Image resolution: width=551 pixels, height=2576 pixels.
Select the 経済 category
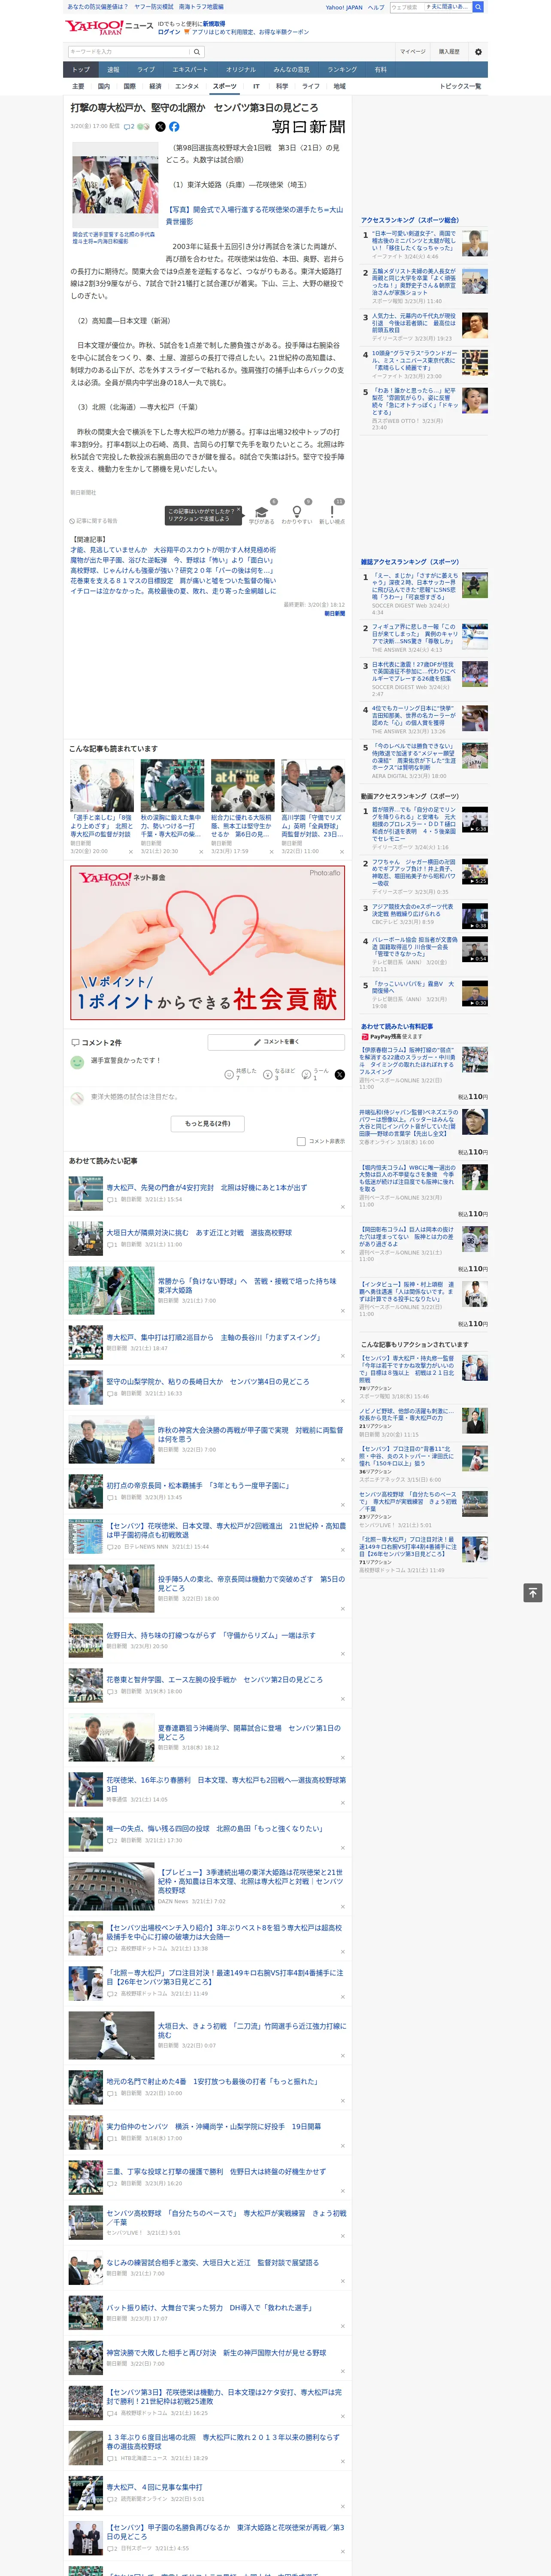(x=155, y=86)
